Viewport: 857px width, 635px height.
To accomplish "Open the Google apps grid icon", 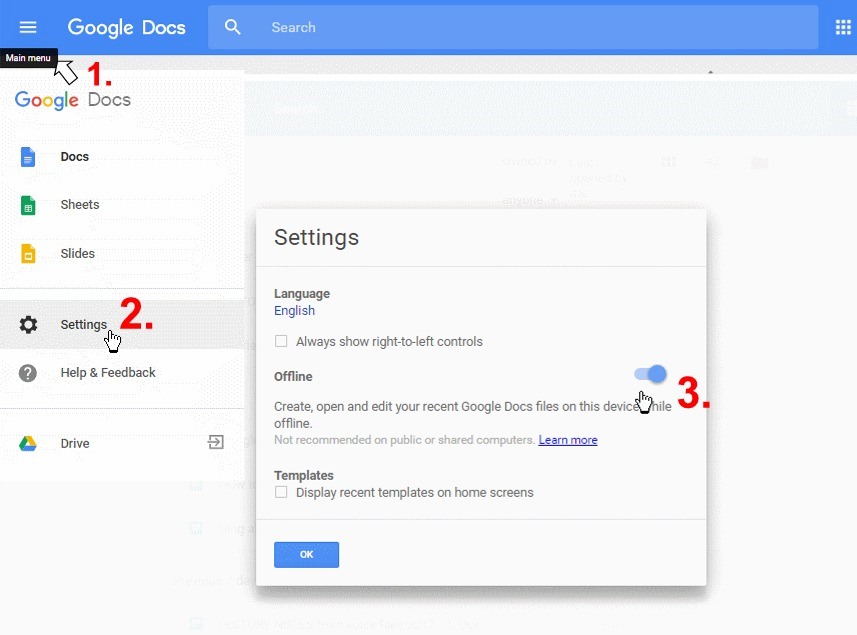I will [x=843, y=27].
